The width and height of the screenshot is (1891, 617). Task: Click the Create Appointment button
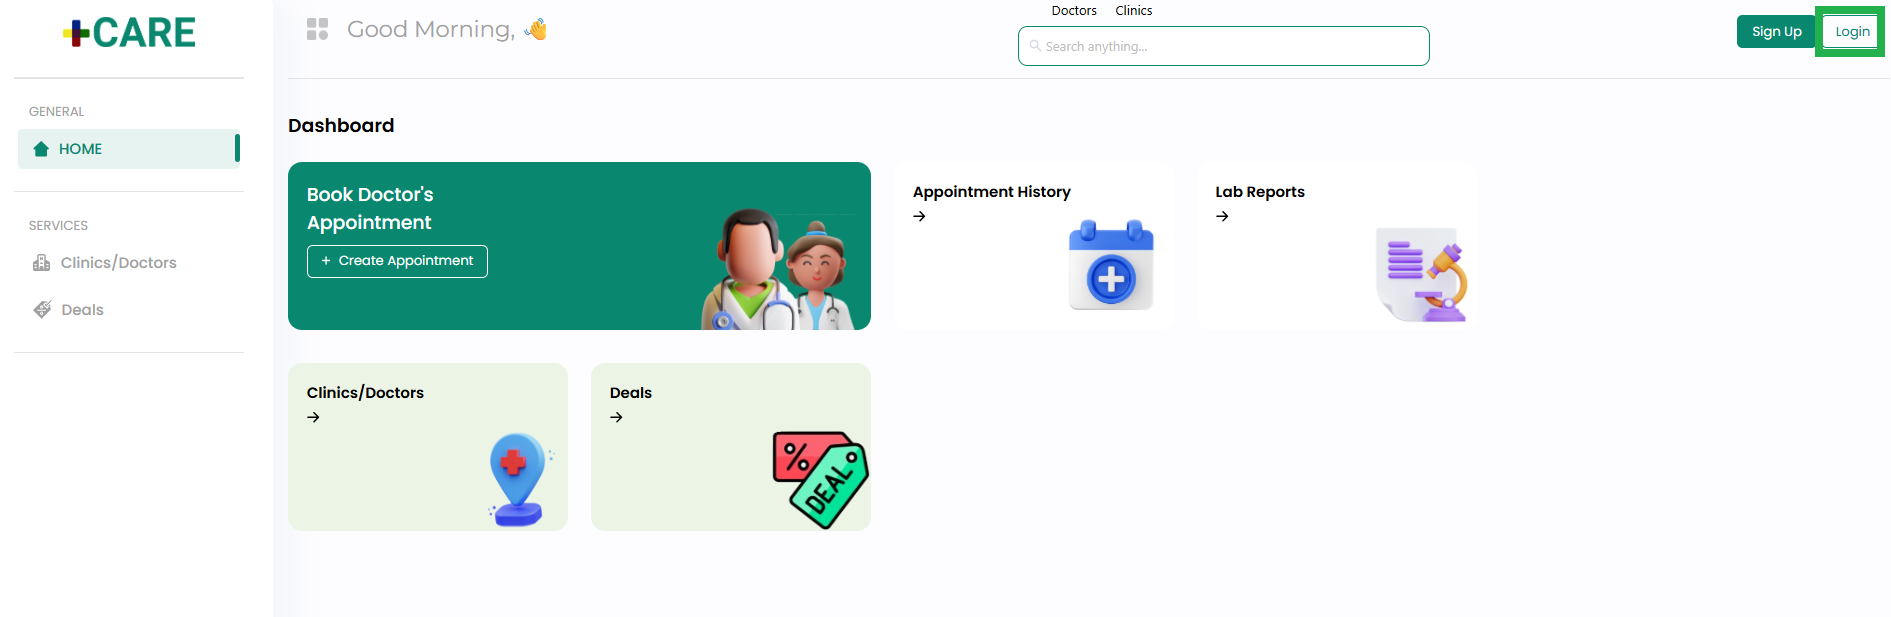pyautogui.click(x=397, y=261)
